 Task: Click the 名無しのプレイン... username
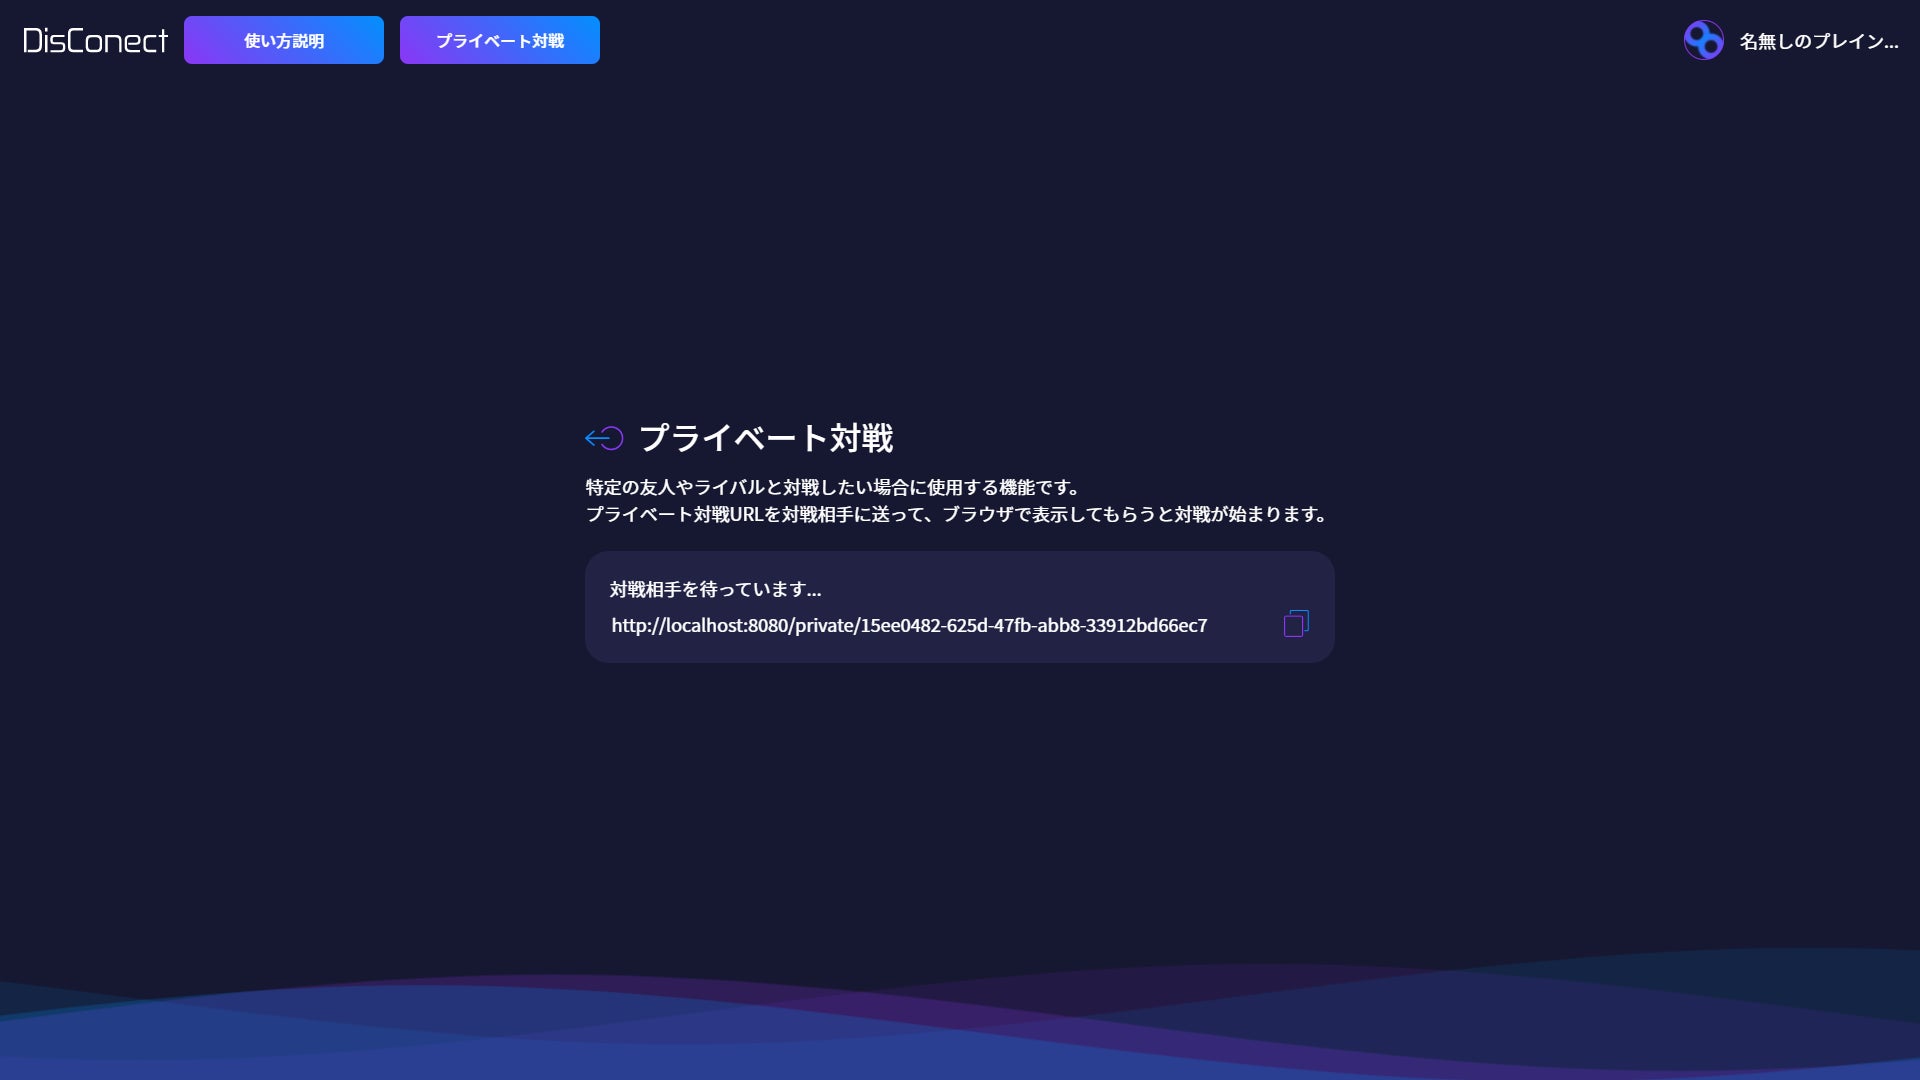click(x=1818, y=41)
